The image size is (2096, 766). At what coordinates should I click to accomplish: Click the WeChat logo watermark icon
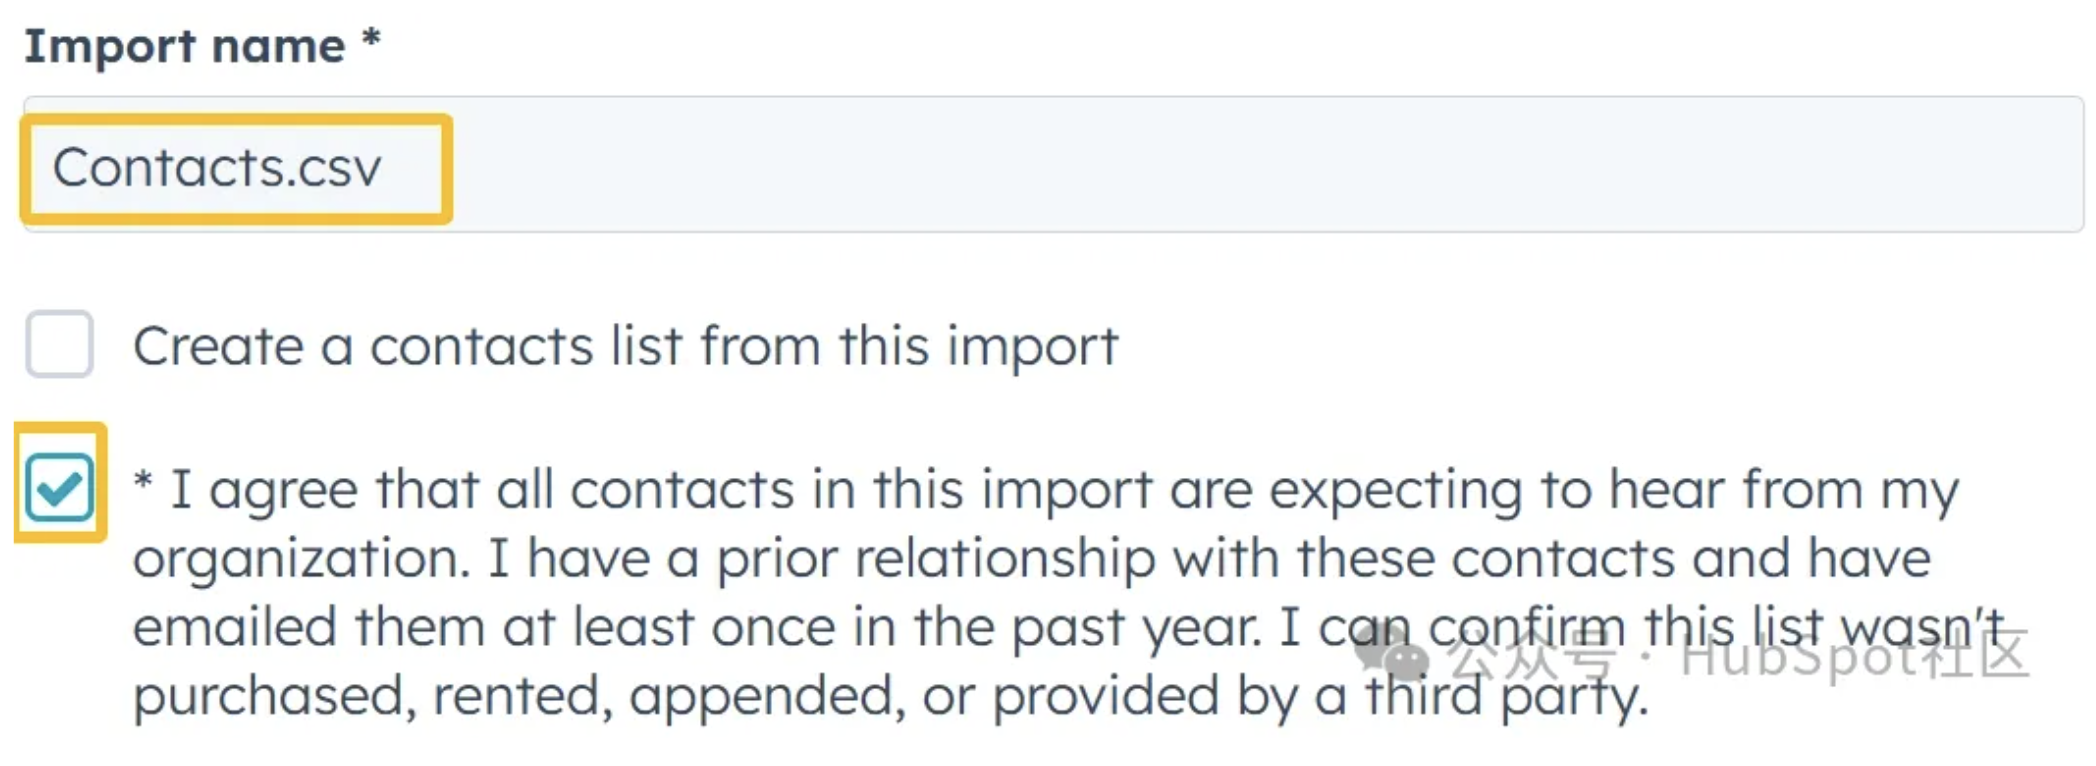(1390, 655)
